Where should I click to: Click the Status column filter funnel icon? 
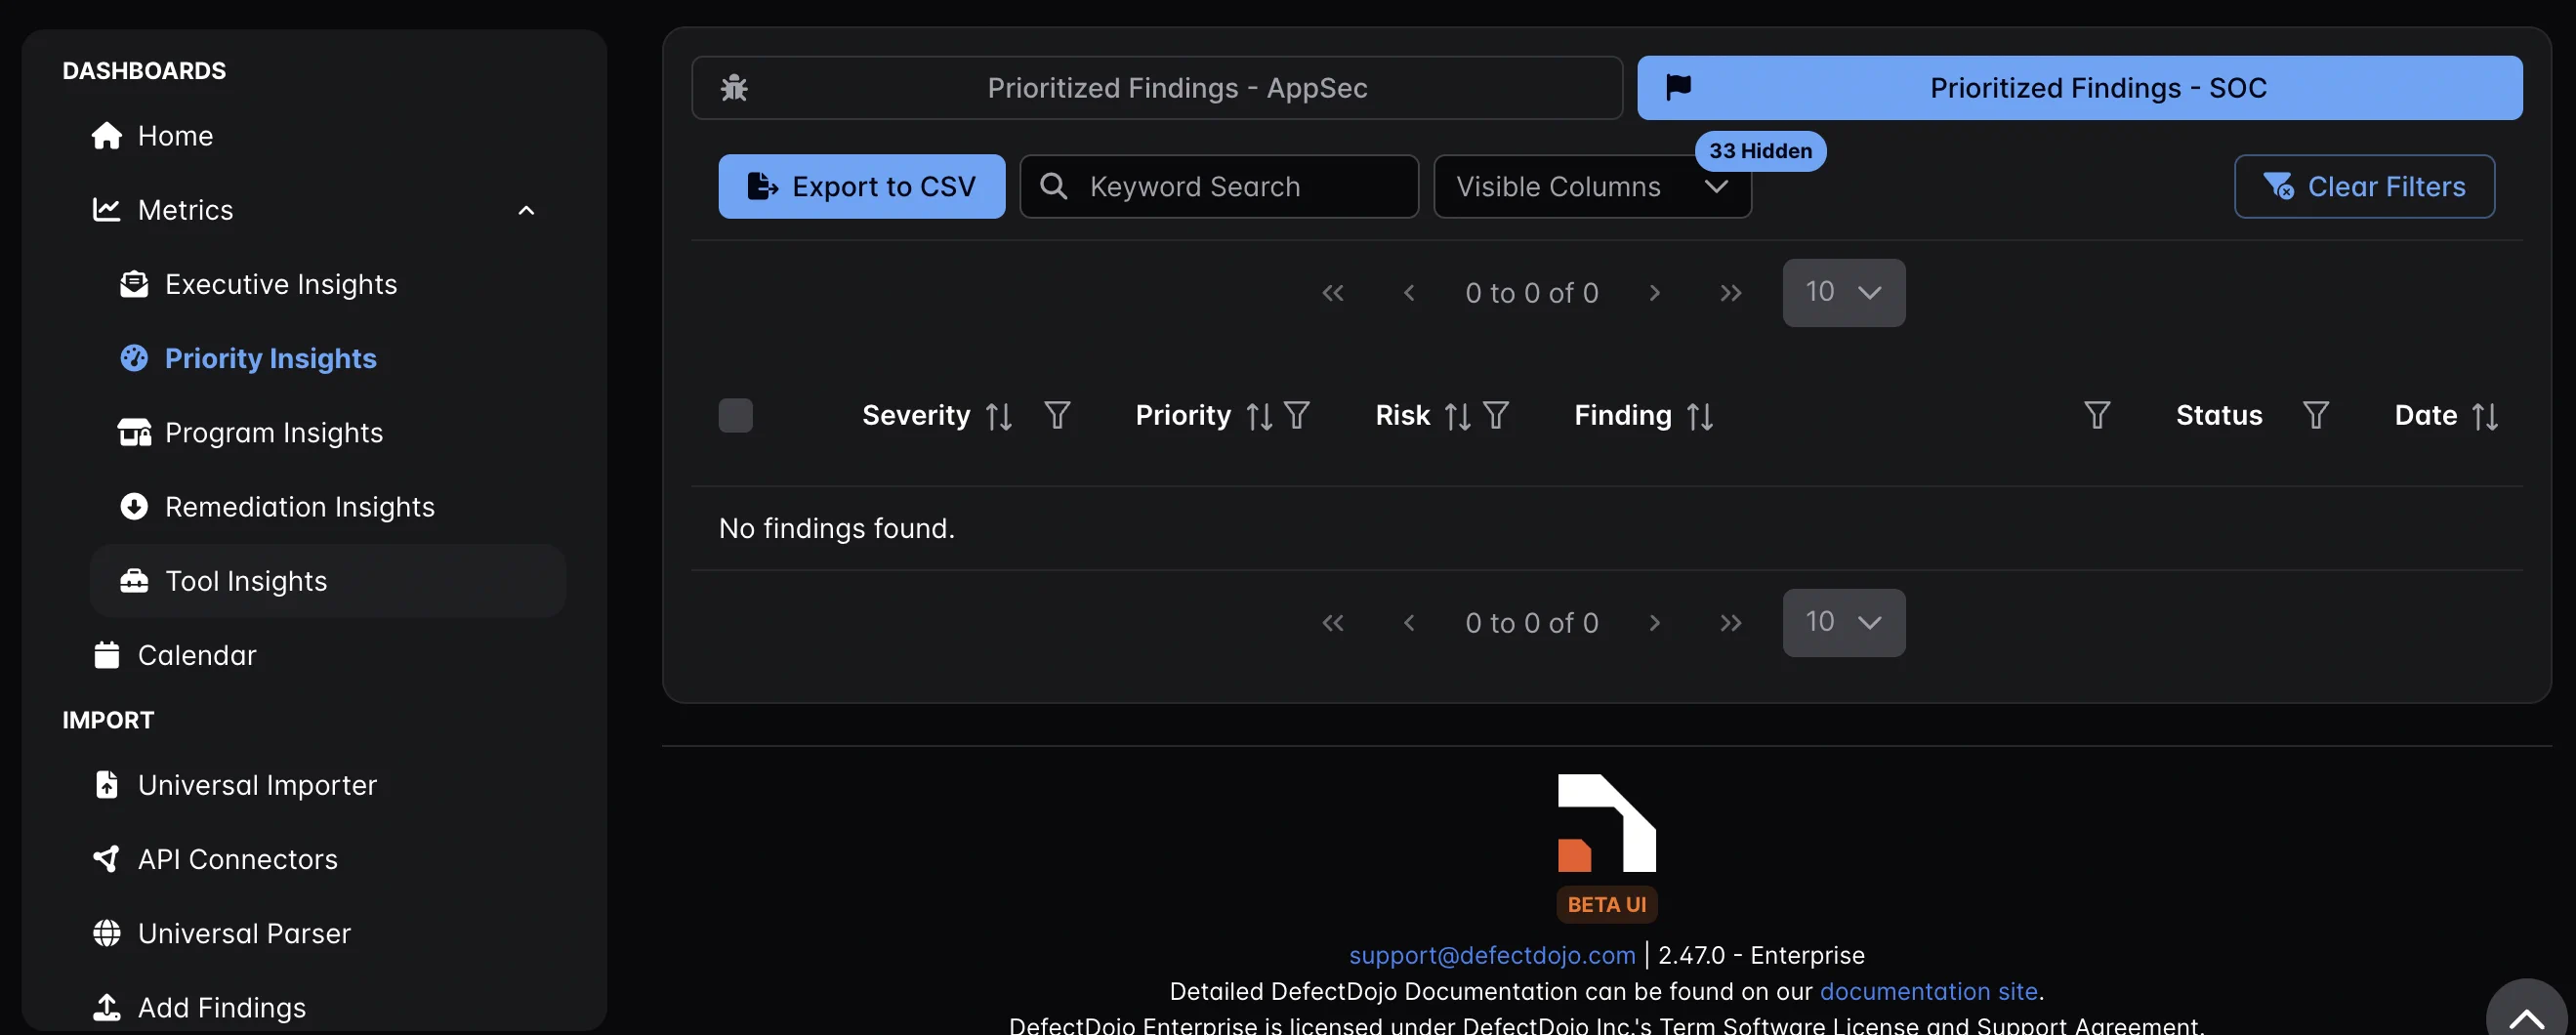(2315, 415)
